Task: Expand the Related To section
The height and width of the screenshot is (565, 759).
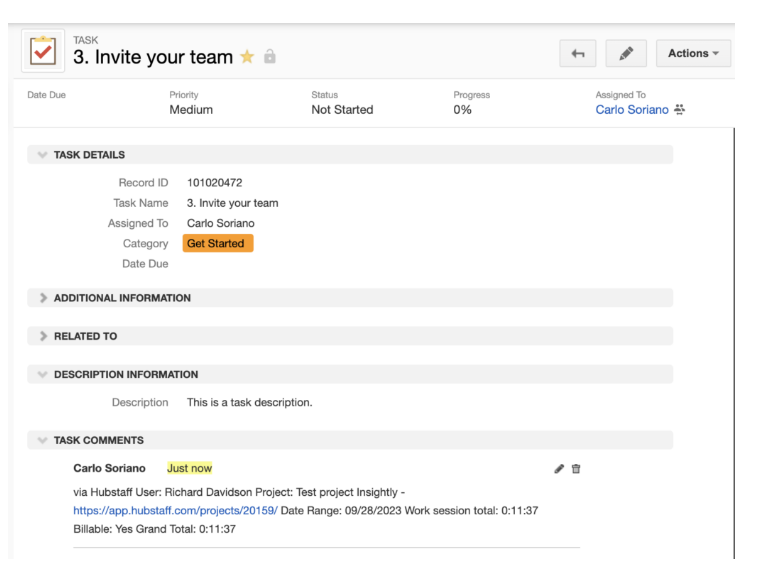Action: tap(41, 336)
